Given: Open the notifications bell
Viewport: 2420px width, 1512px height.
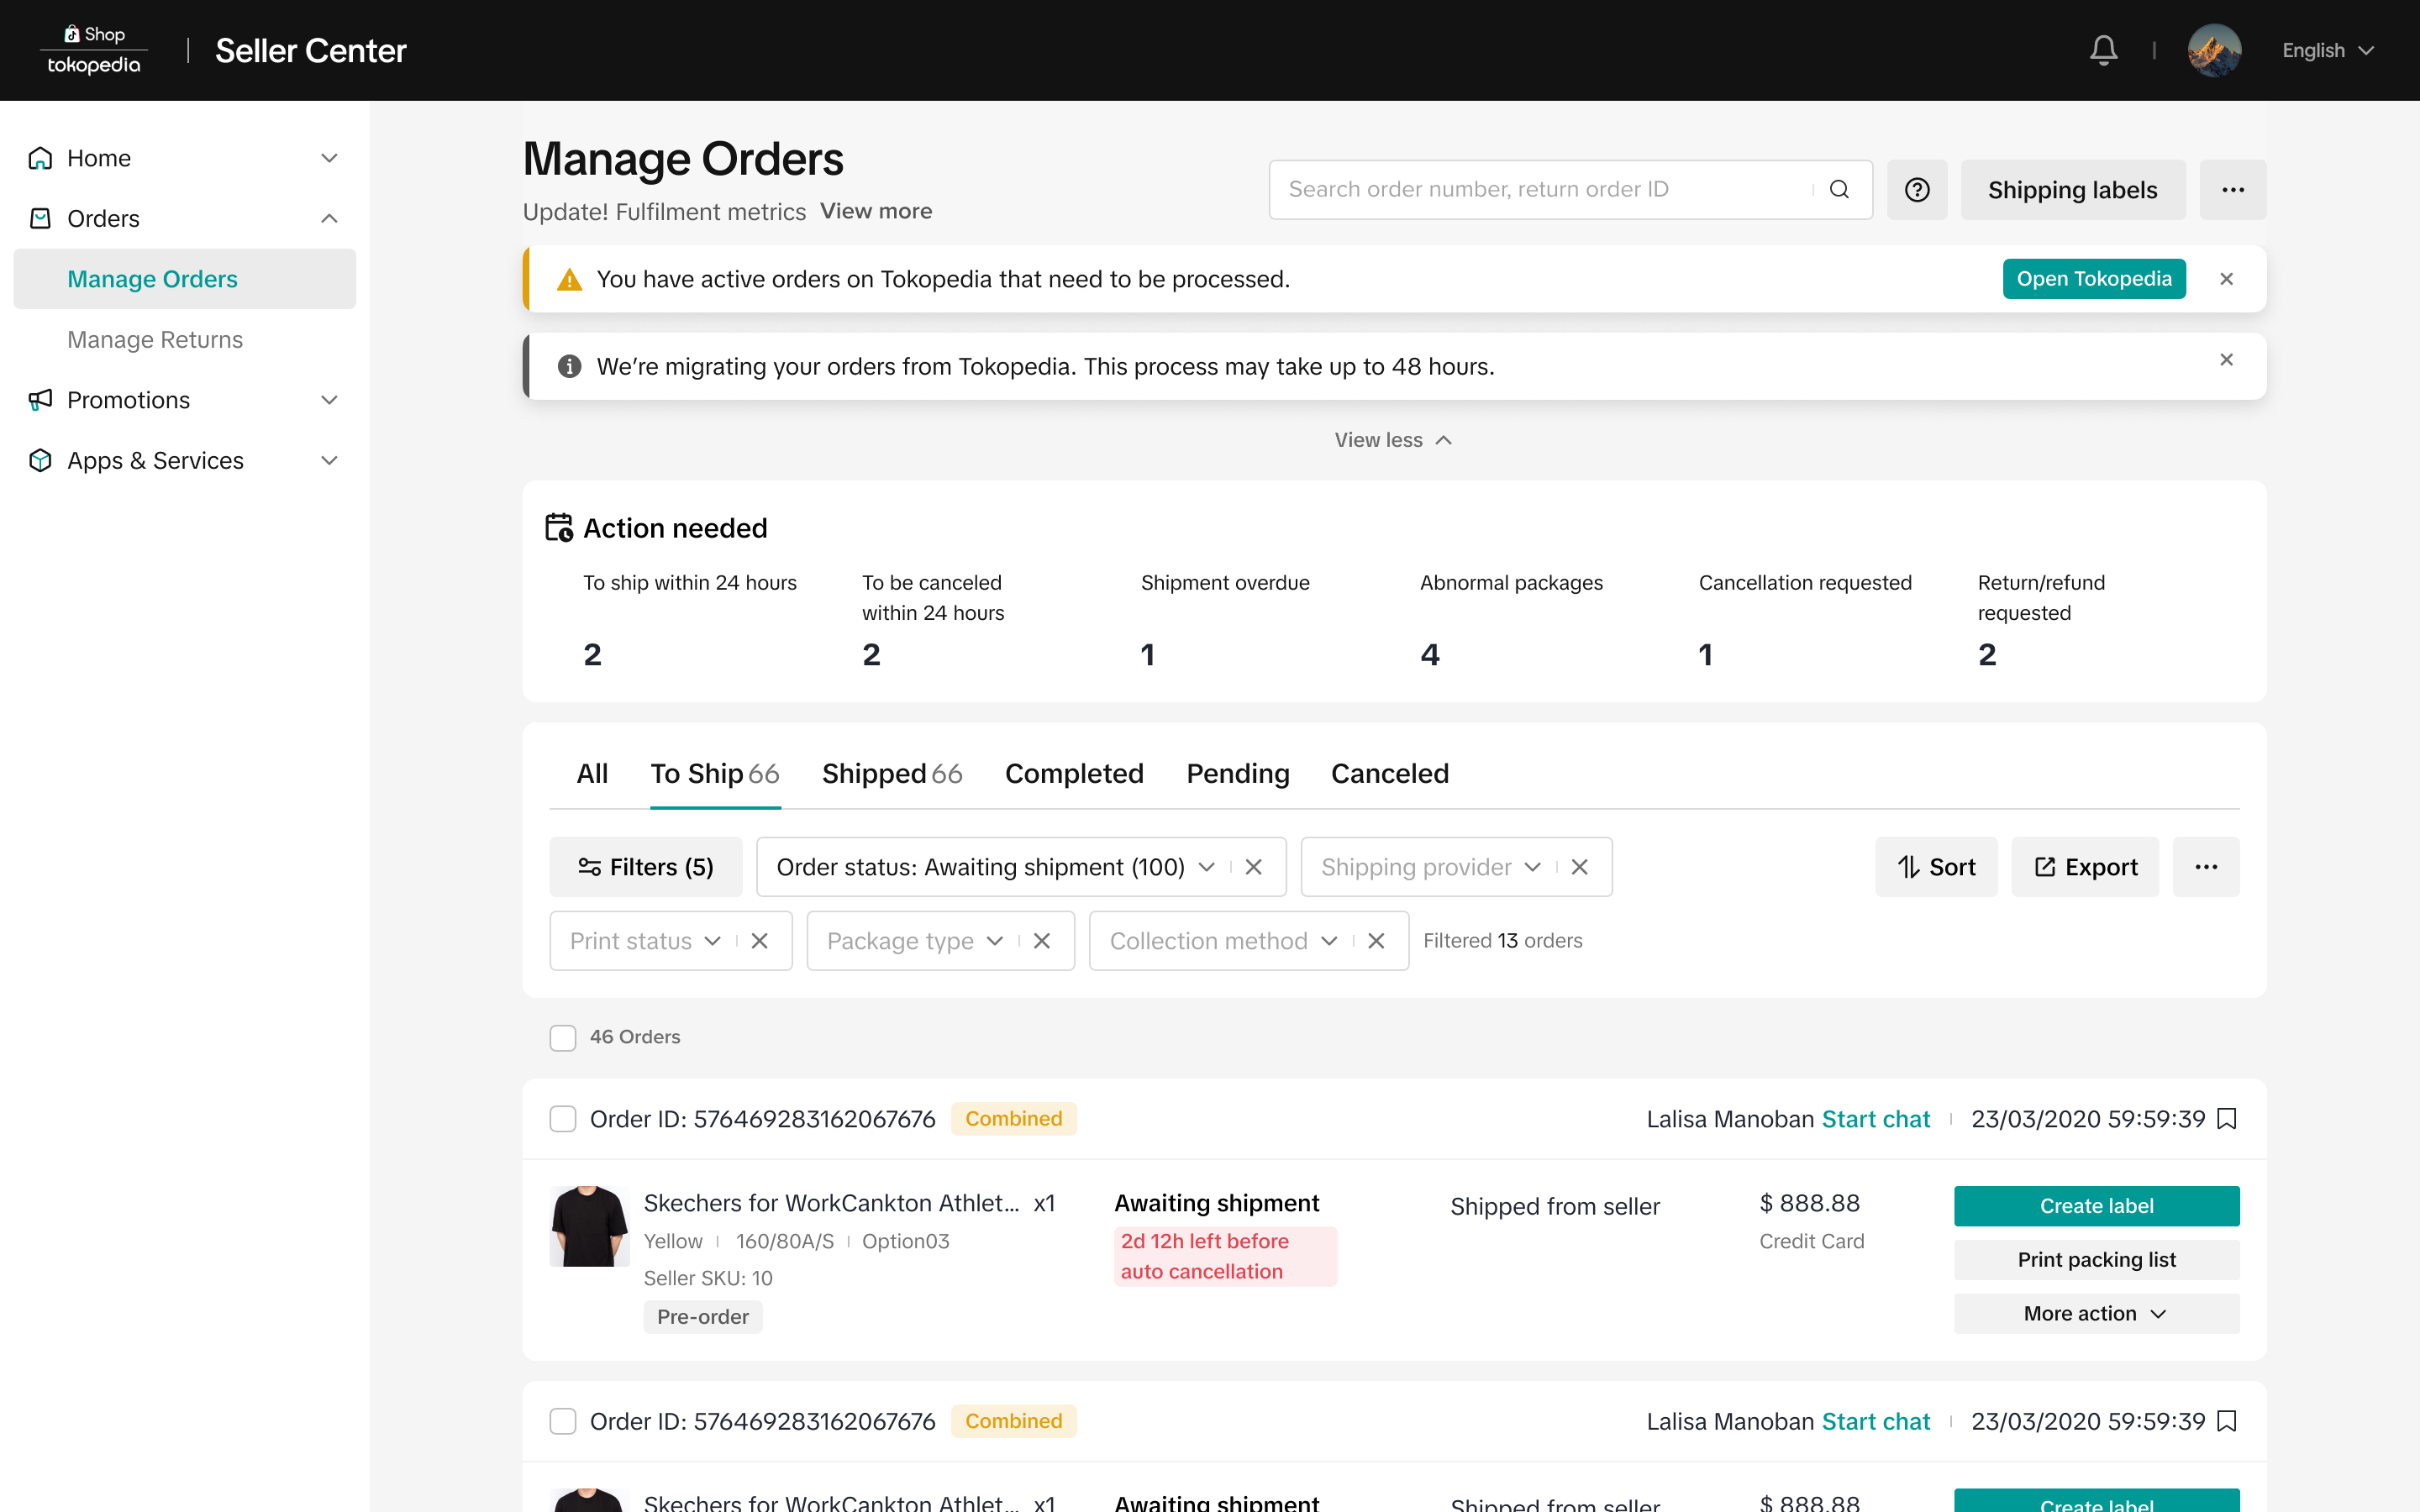Looking at the screenshot, I should pyautogui.click(x=2103, y=50).
